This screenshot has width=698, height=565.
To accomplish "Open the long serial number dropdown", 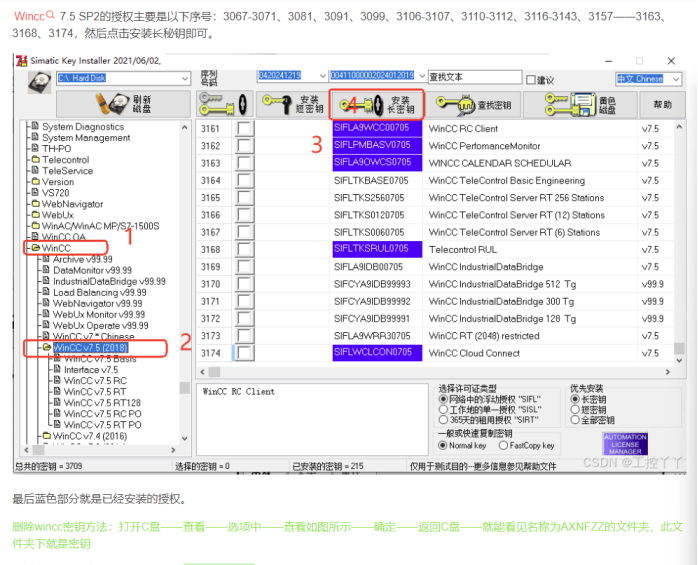I will point(422,76).
